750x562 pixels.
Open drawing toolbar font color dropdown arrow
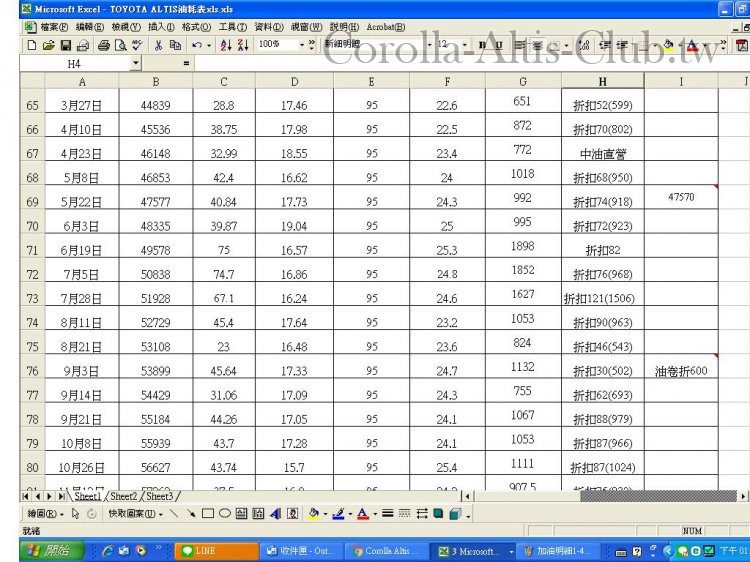[x=375, y=514]
